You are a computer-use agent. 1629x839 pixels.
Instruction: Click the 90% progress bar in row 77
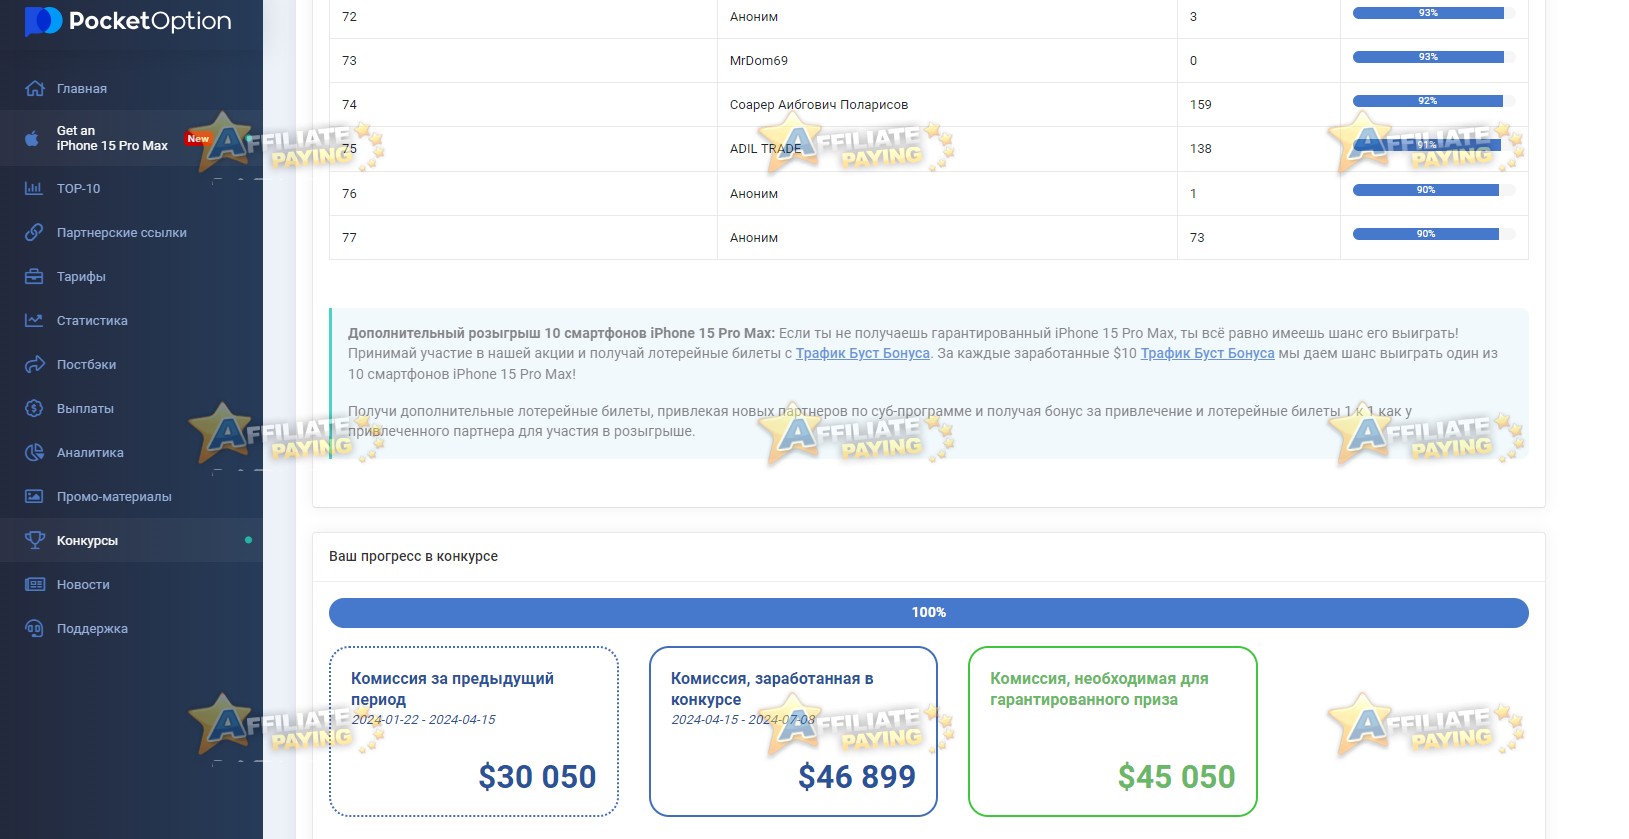[x=1434, y=234]
